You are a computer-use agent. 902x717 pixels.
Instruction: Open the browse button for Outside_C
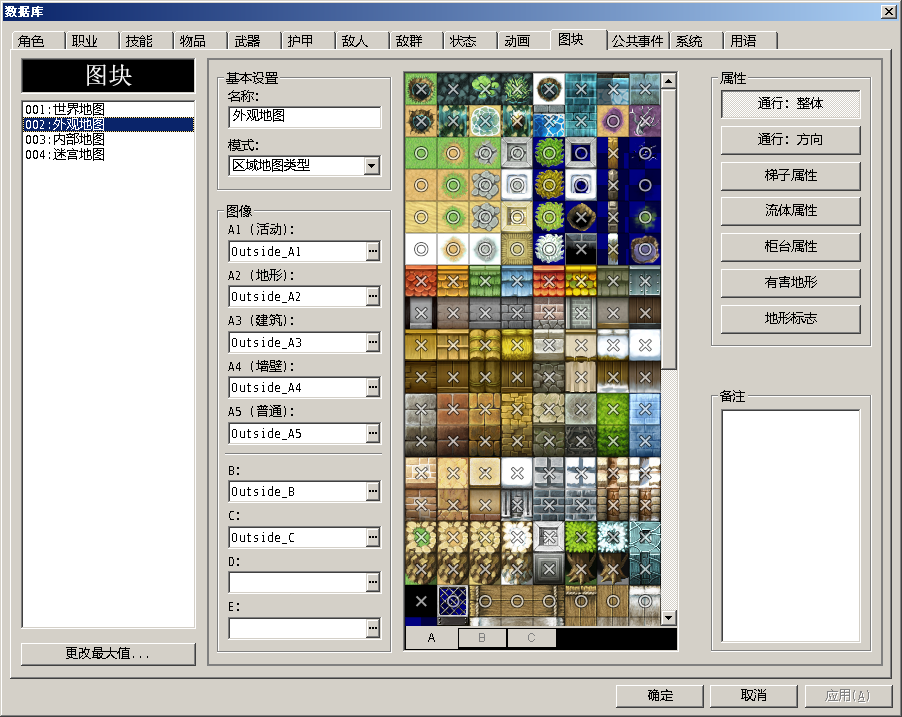coord(373,537)
